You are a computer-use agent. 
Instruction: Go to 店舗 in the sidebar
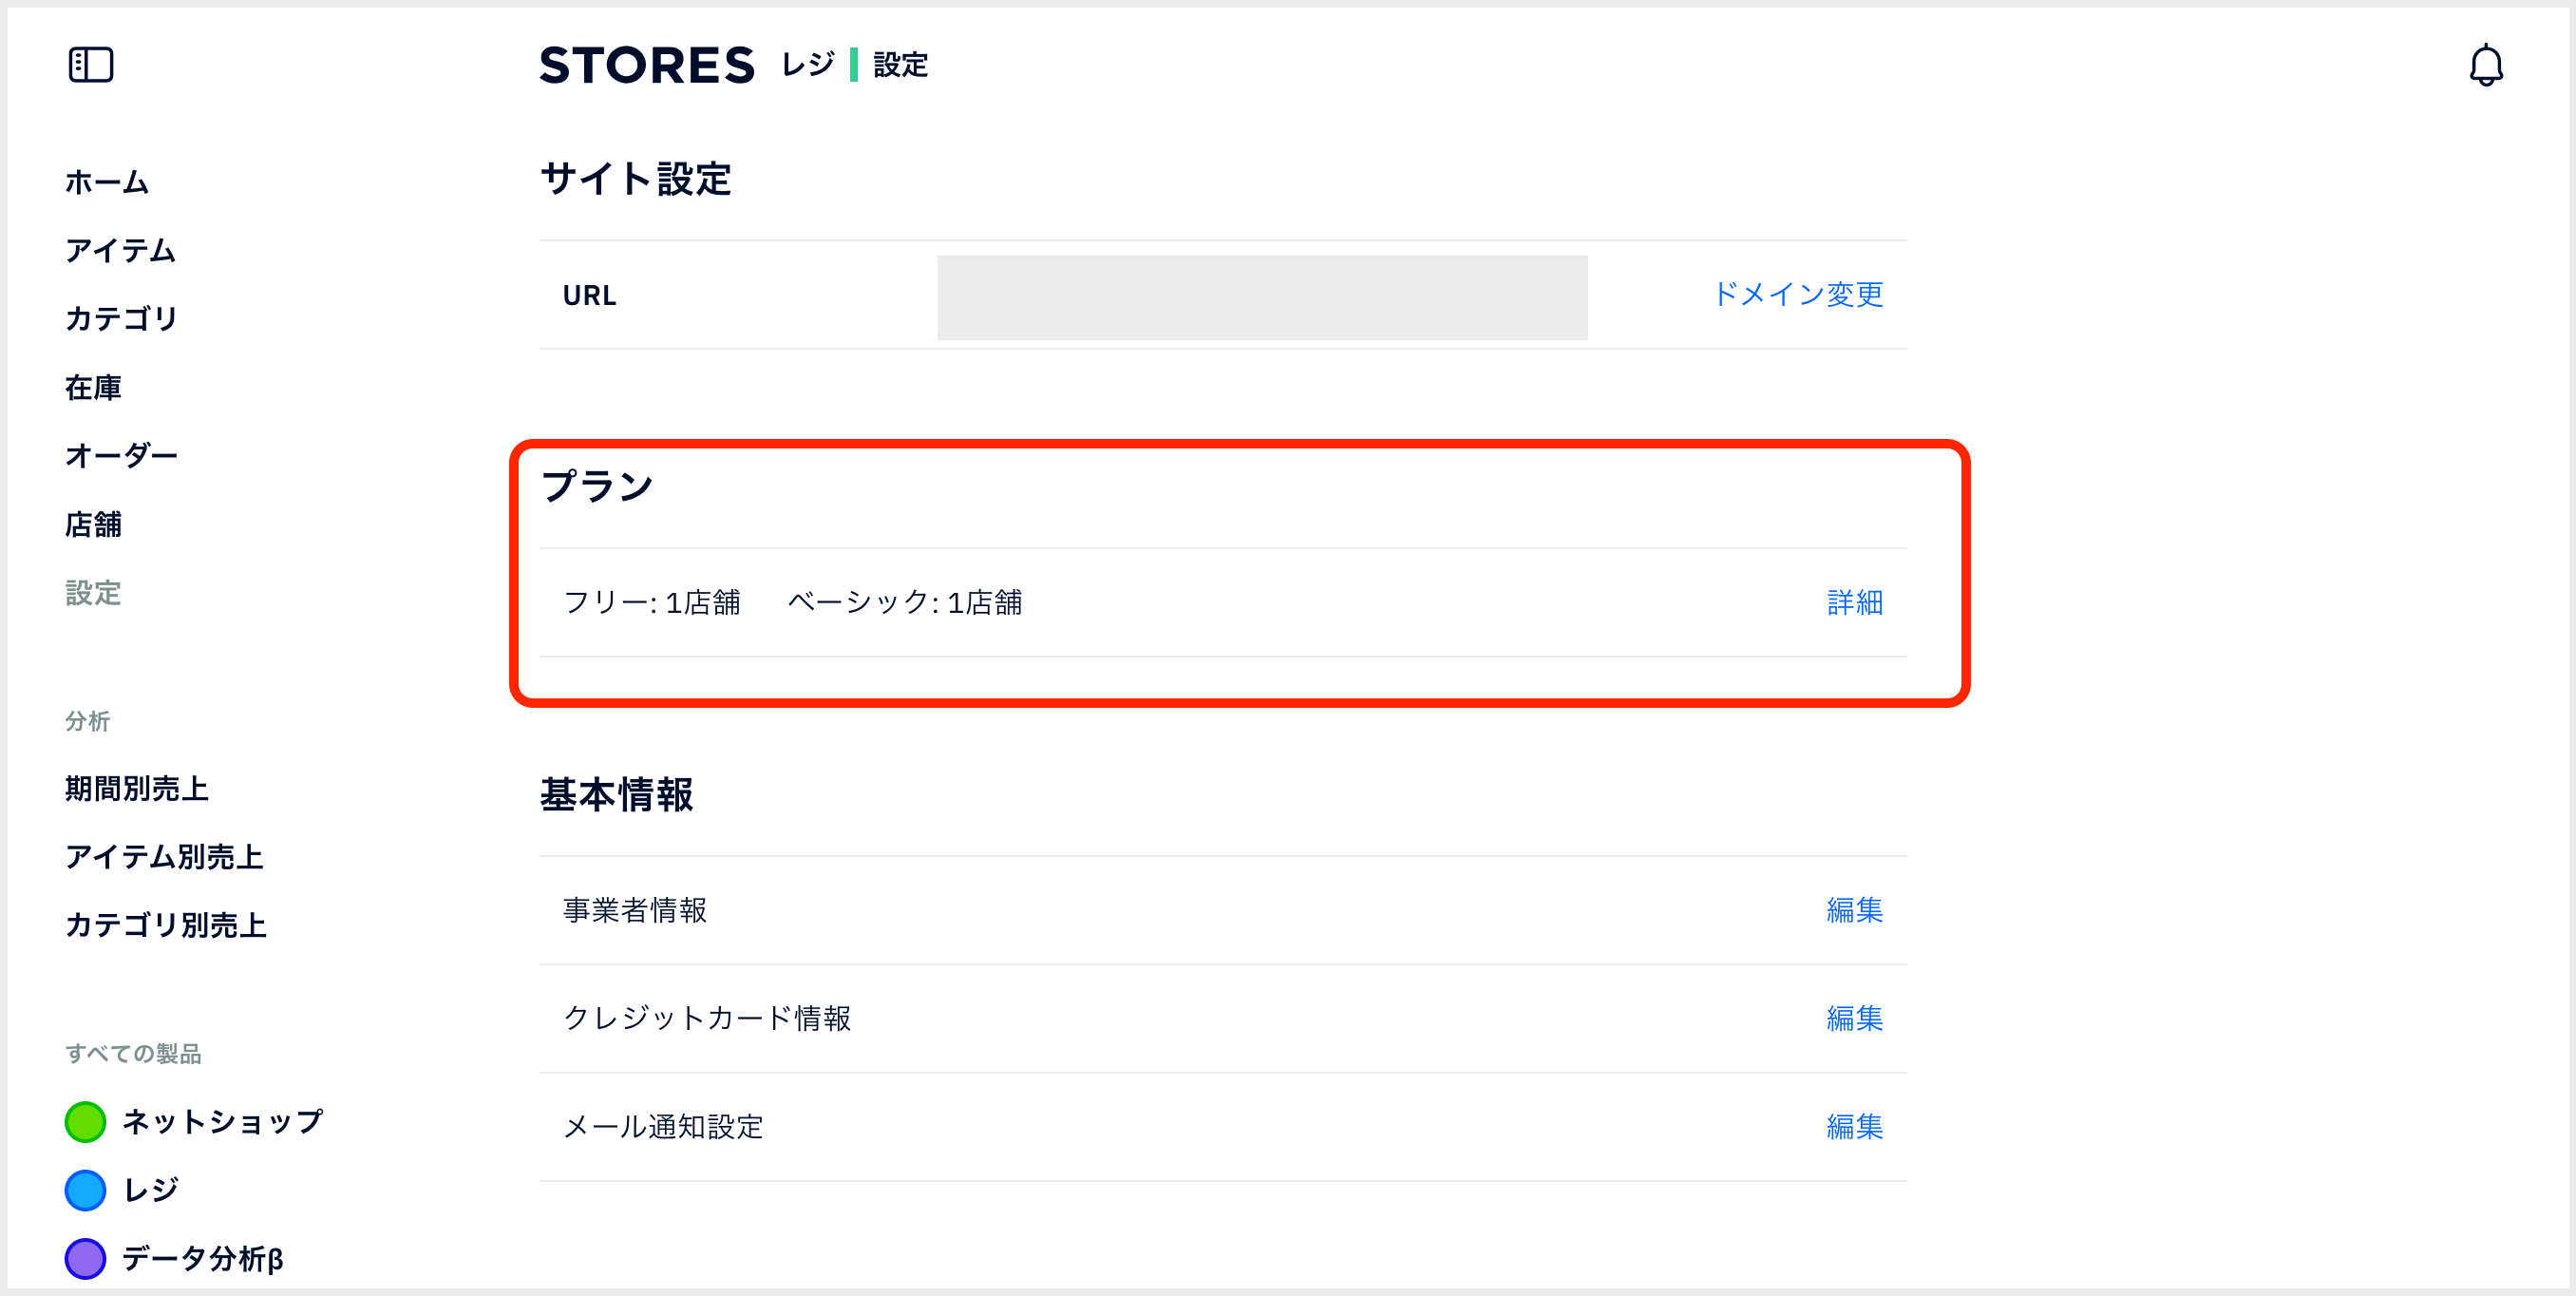(93, 524)
